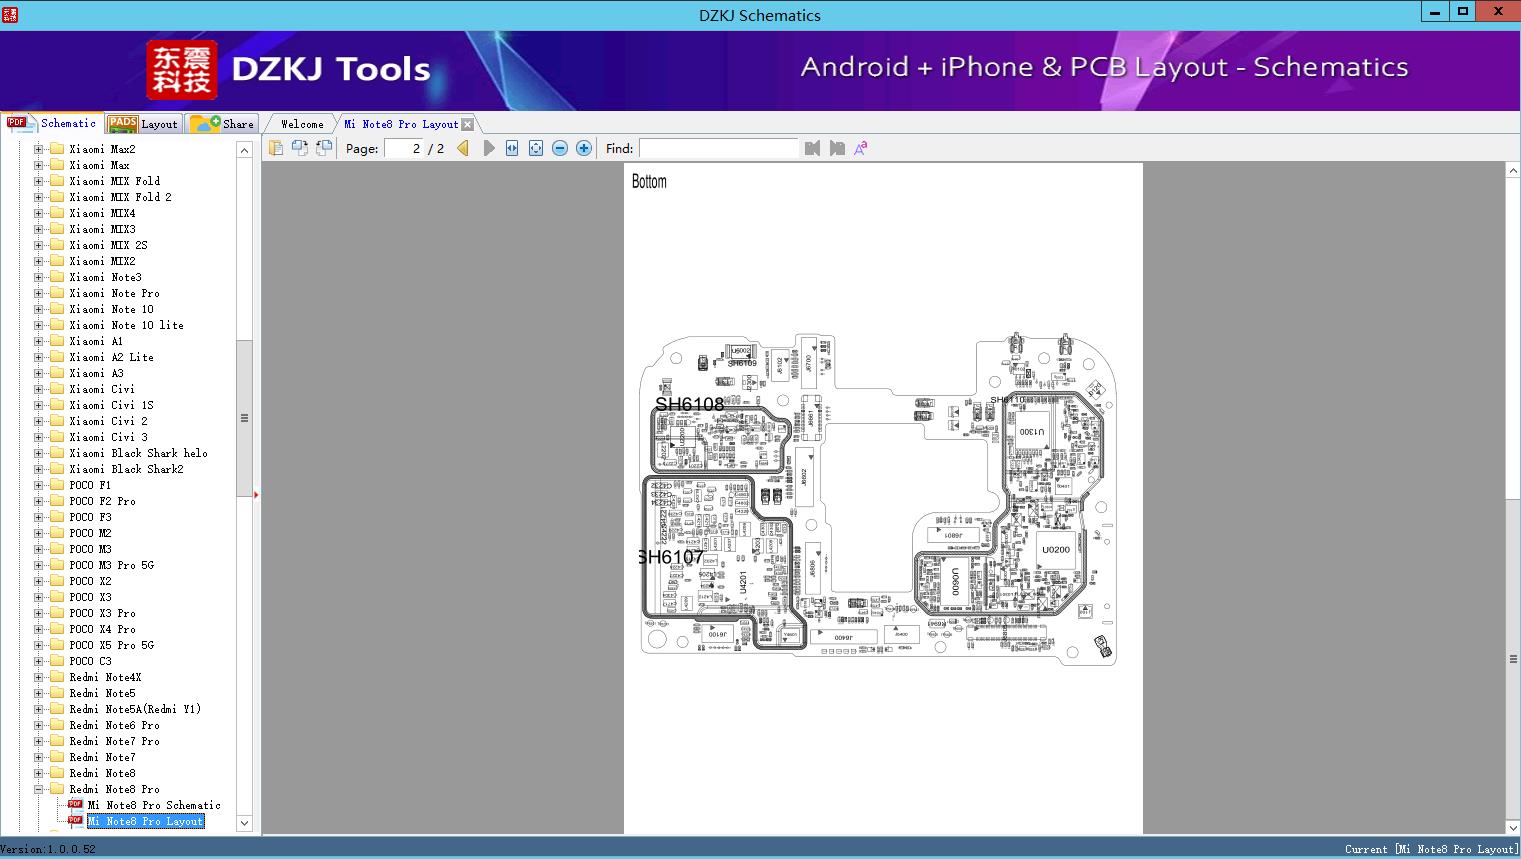Click the Redmi Note8 Pro folder icon
Image resolution: width=1521 pixels, height=859 pixels.
click(x=57, y=789)
